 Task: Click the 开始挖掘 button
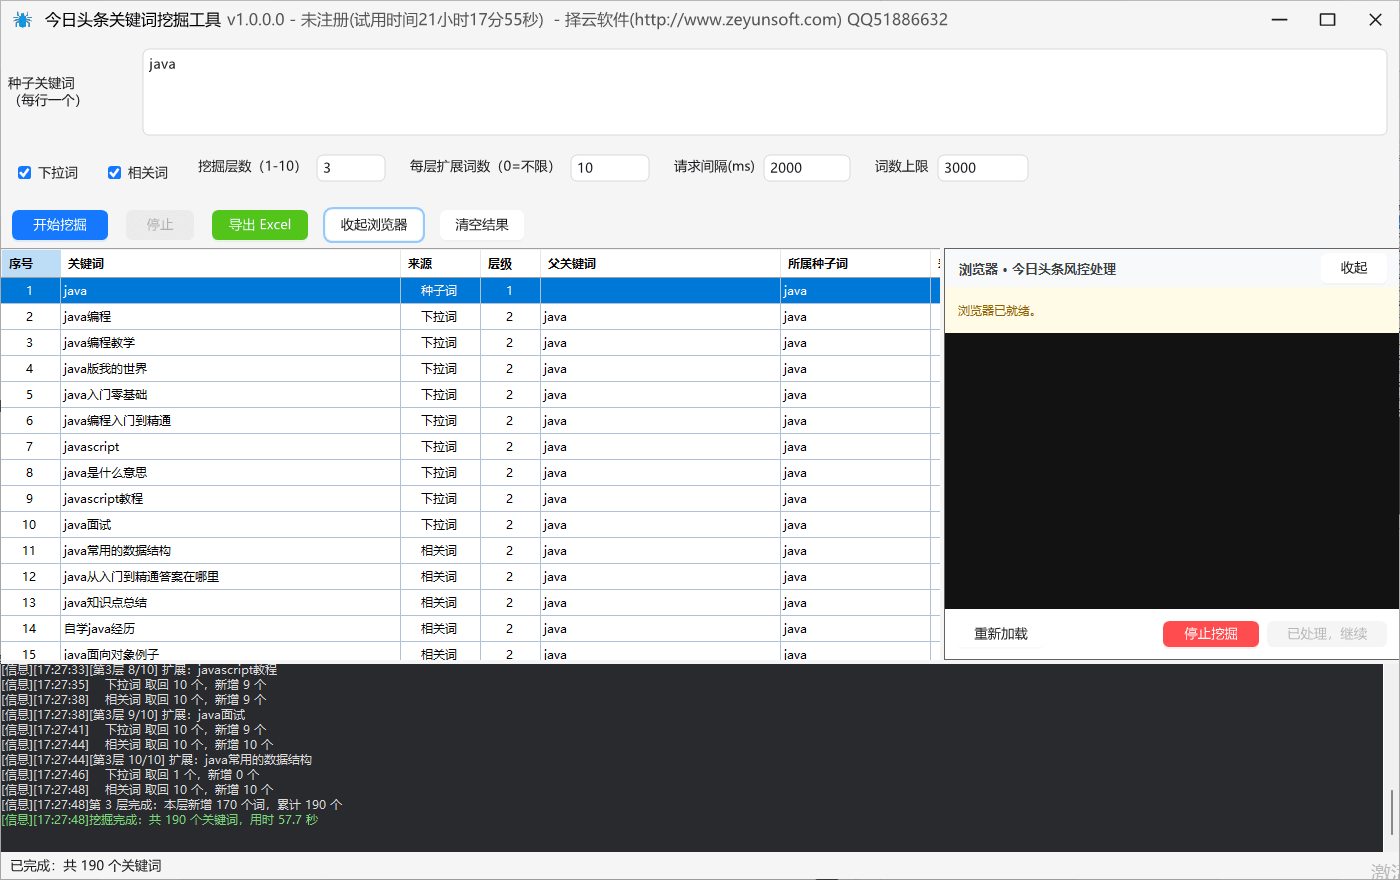pos(60,225)
